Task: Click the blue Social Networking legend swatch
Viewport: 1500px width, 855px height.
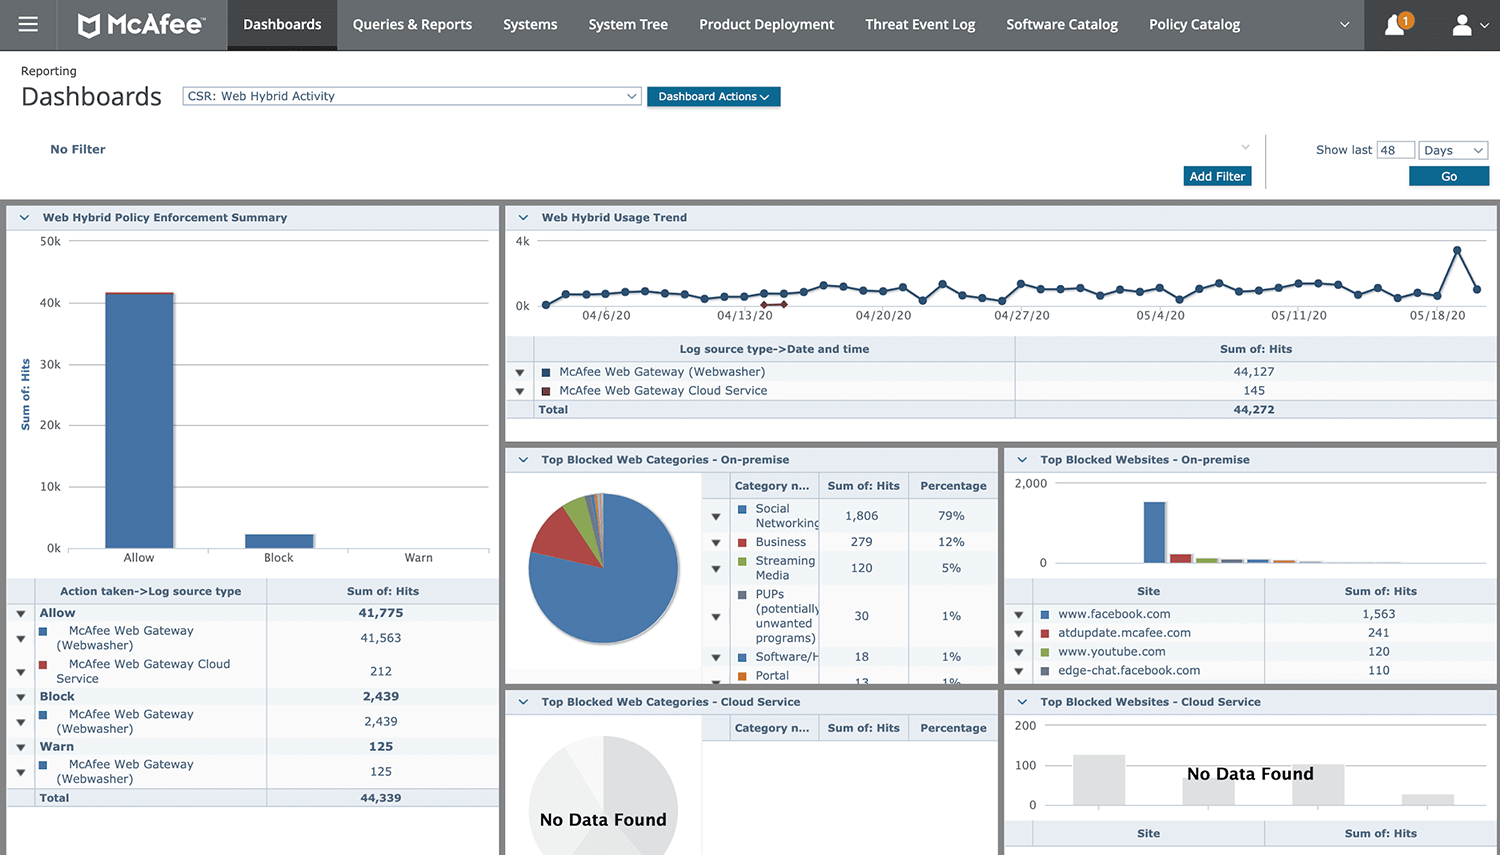Action: 742,509
